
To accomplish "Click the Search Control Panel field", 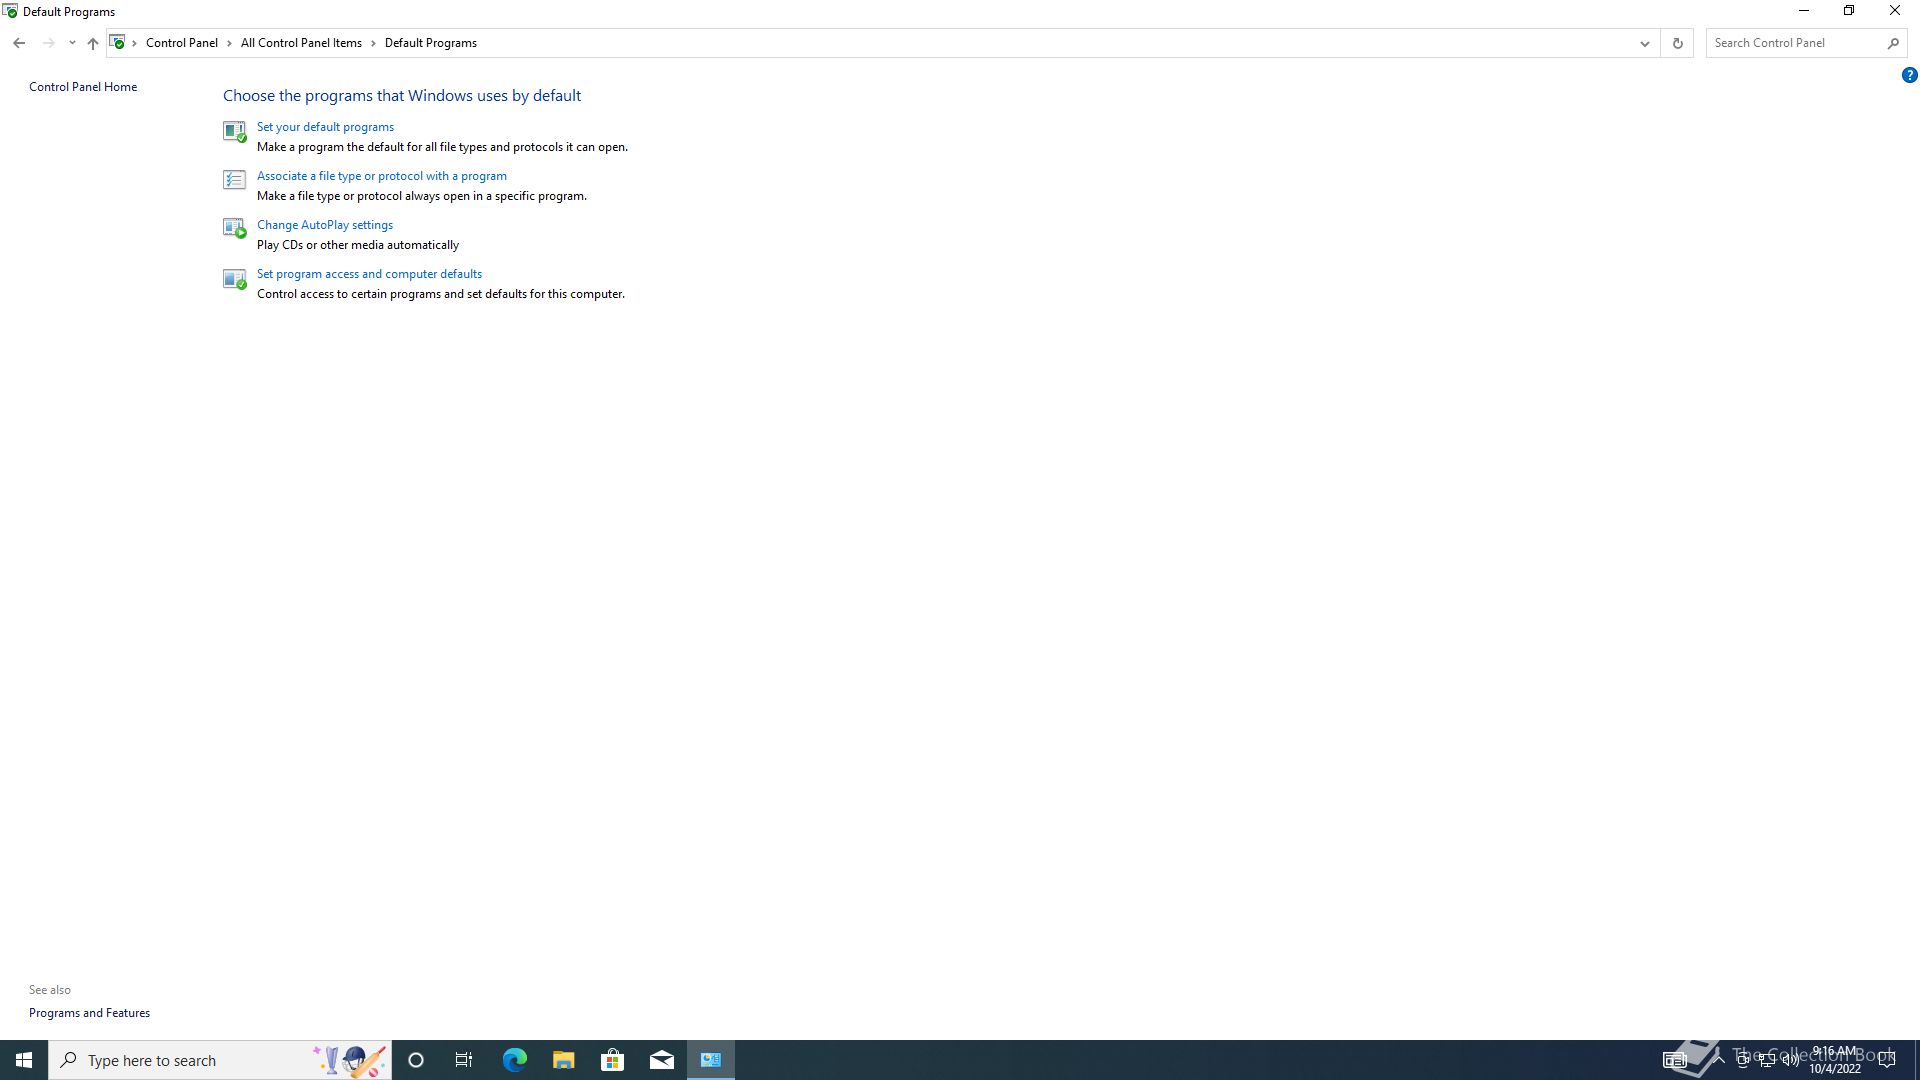I will point(1795,43).
